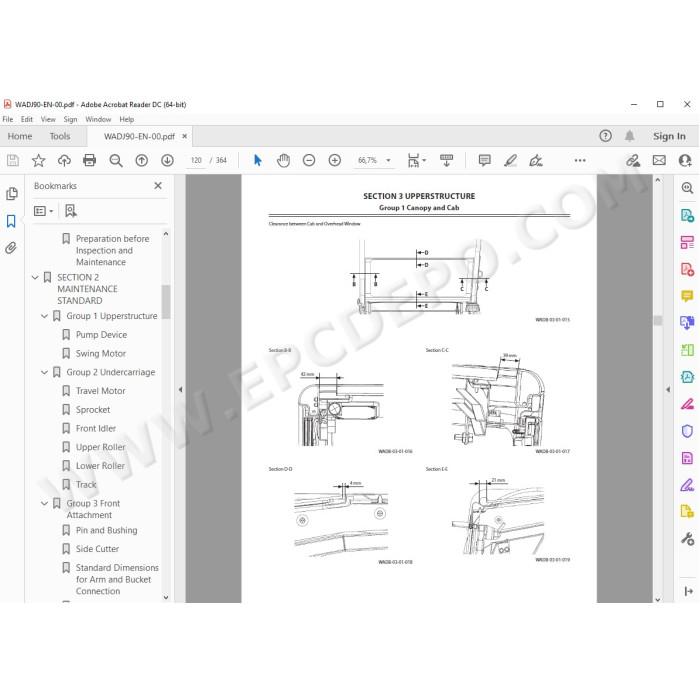The height and width of the screenshot is (700, 700).
Task: Toggle the Bookmarks panel icon
Action: tap(11, 221)
